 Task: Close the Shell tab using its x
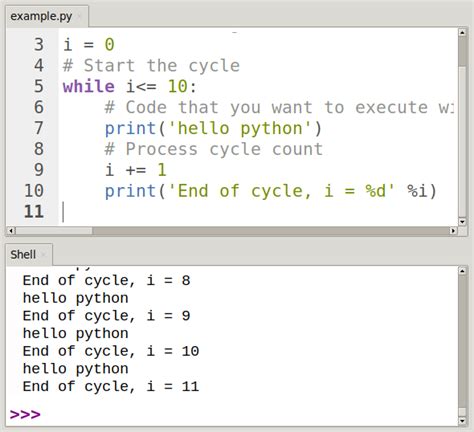point(43,255)
